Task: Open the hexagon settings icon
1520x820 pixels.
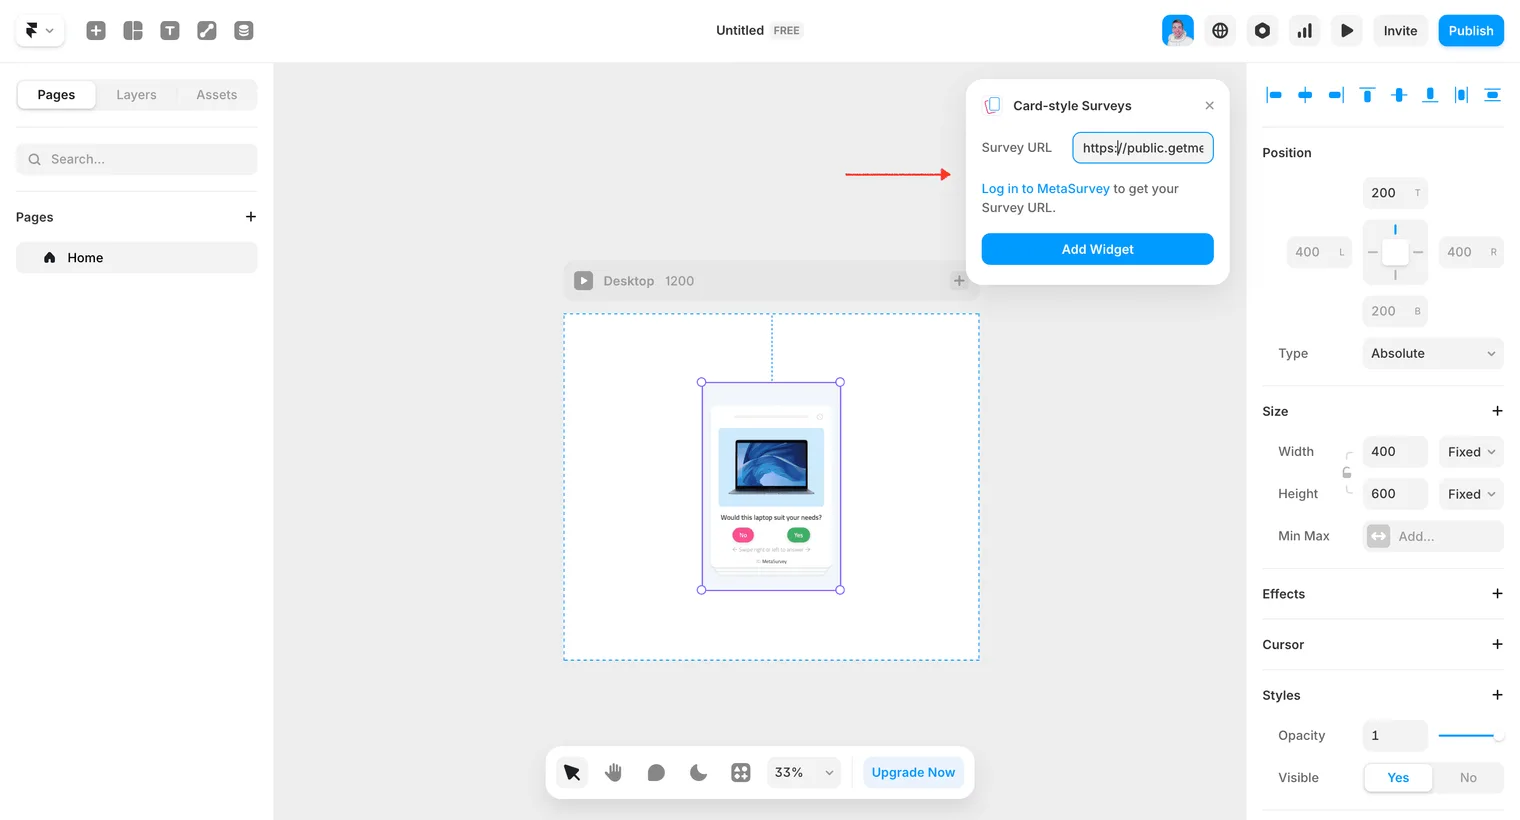Action: [1262, 31]
